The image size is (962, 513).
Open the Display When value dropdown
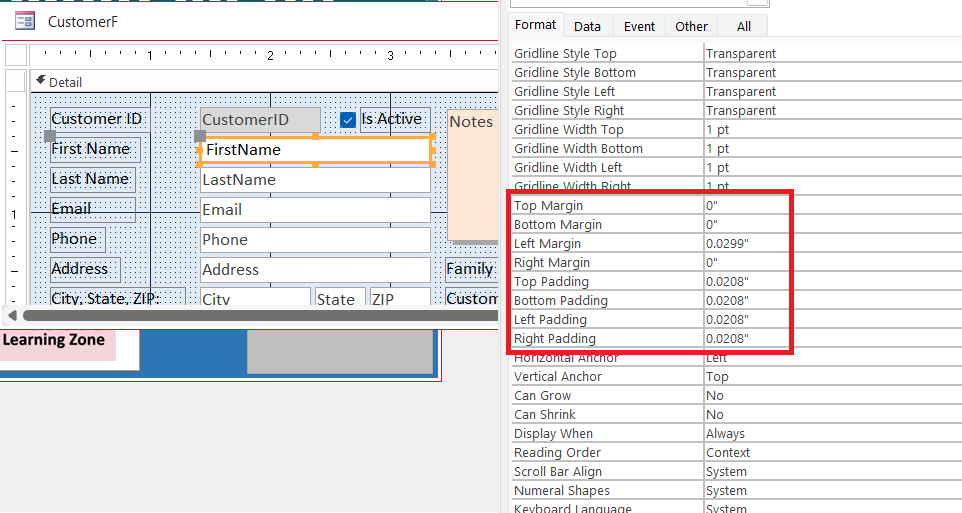tap(832, 434)
